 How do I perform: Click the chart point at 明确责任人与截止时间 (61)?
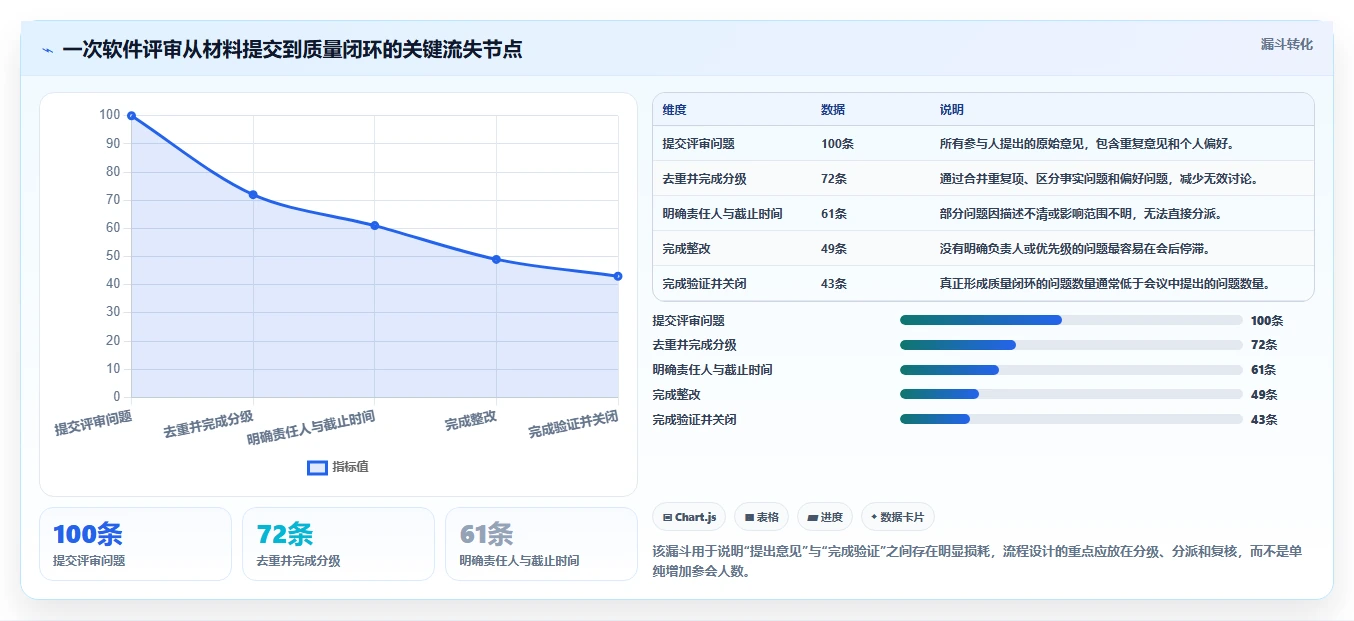click(374, 225)
